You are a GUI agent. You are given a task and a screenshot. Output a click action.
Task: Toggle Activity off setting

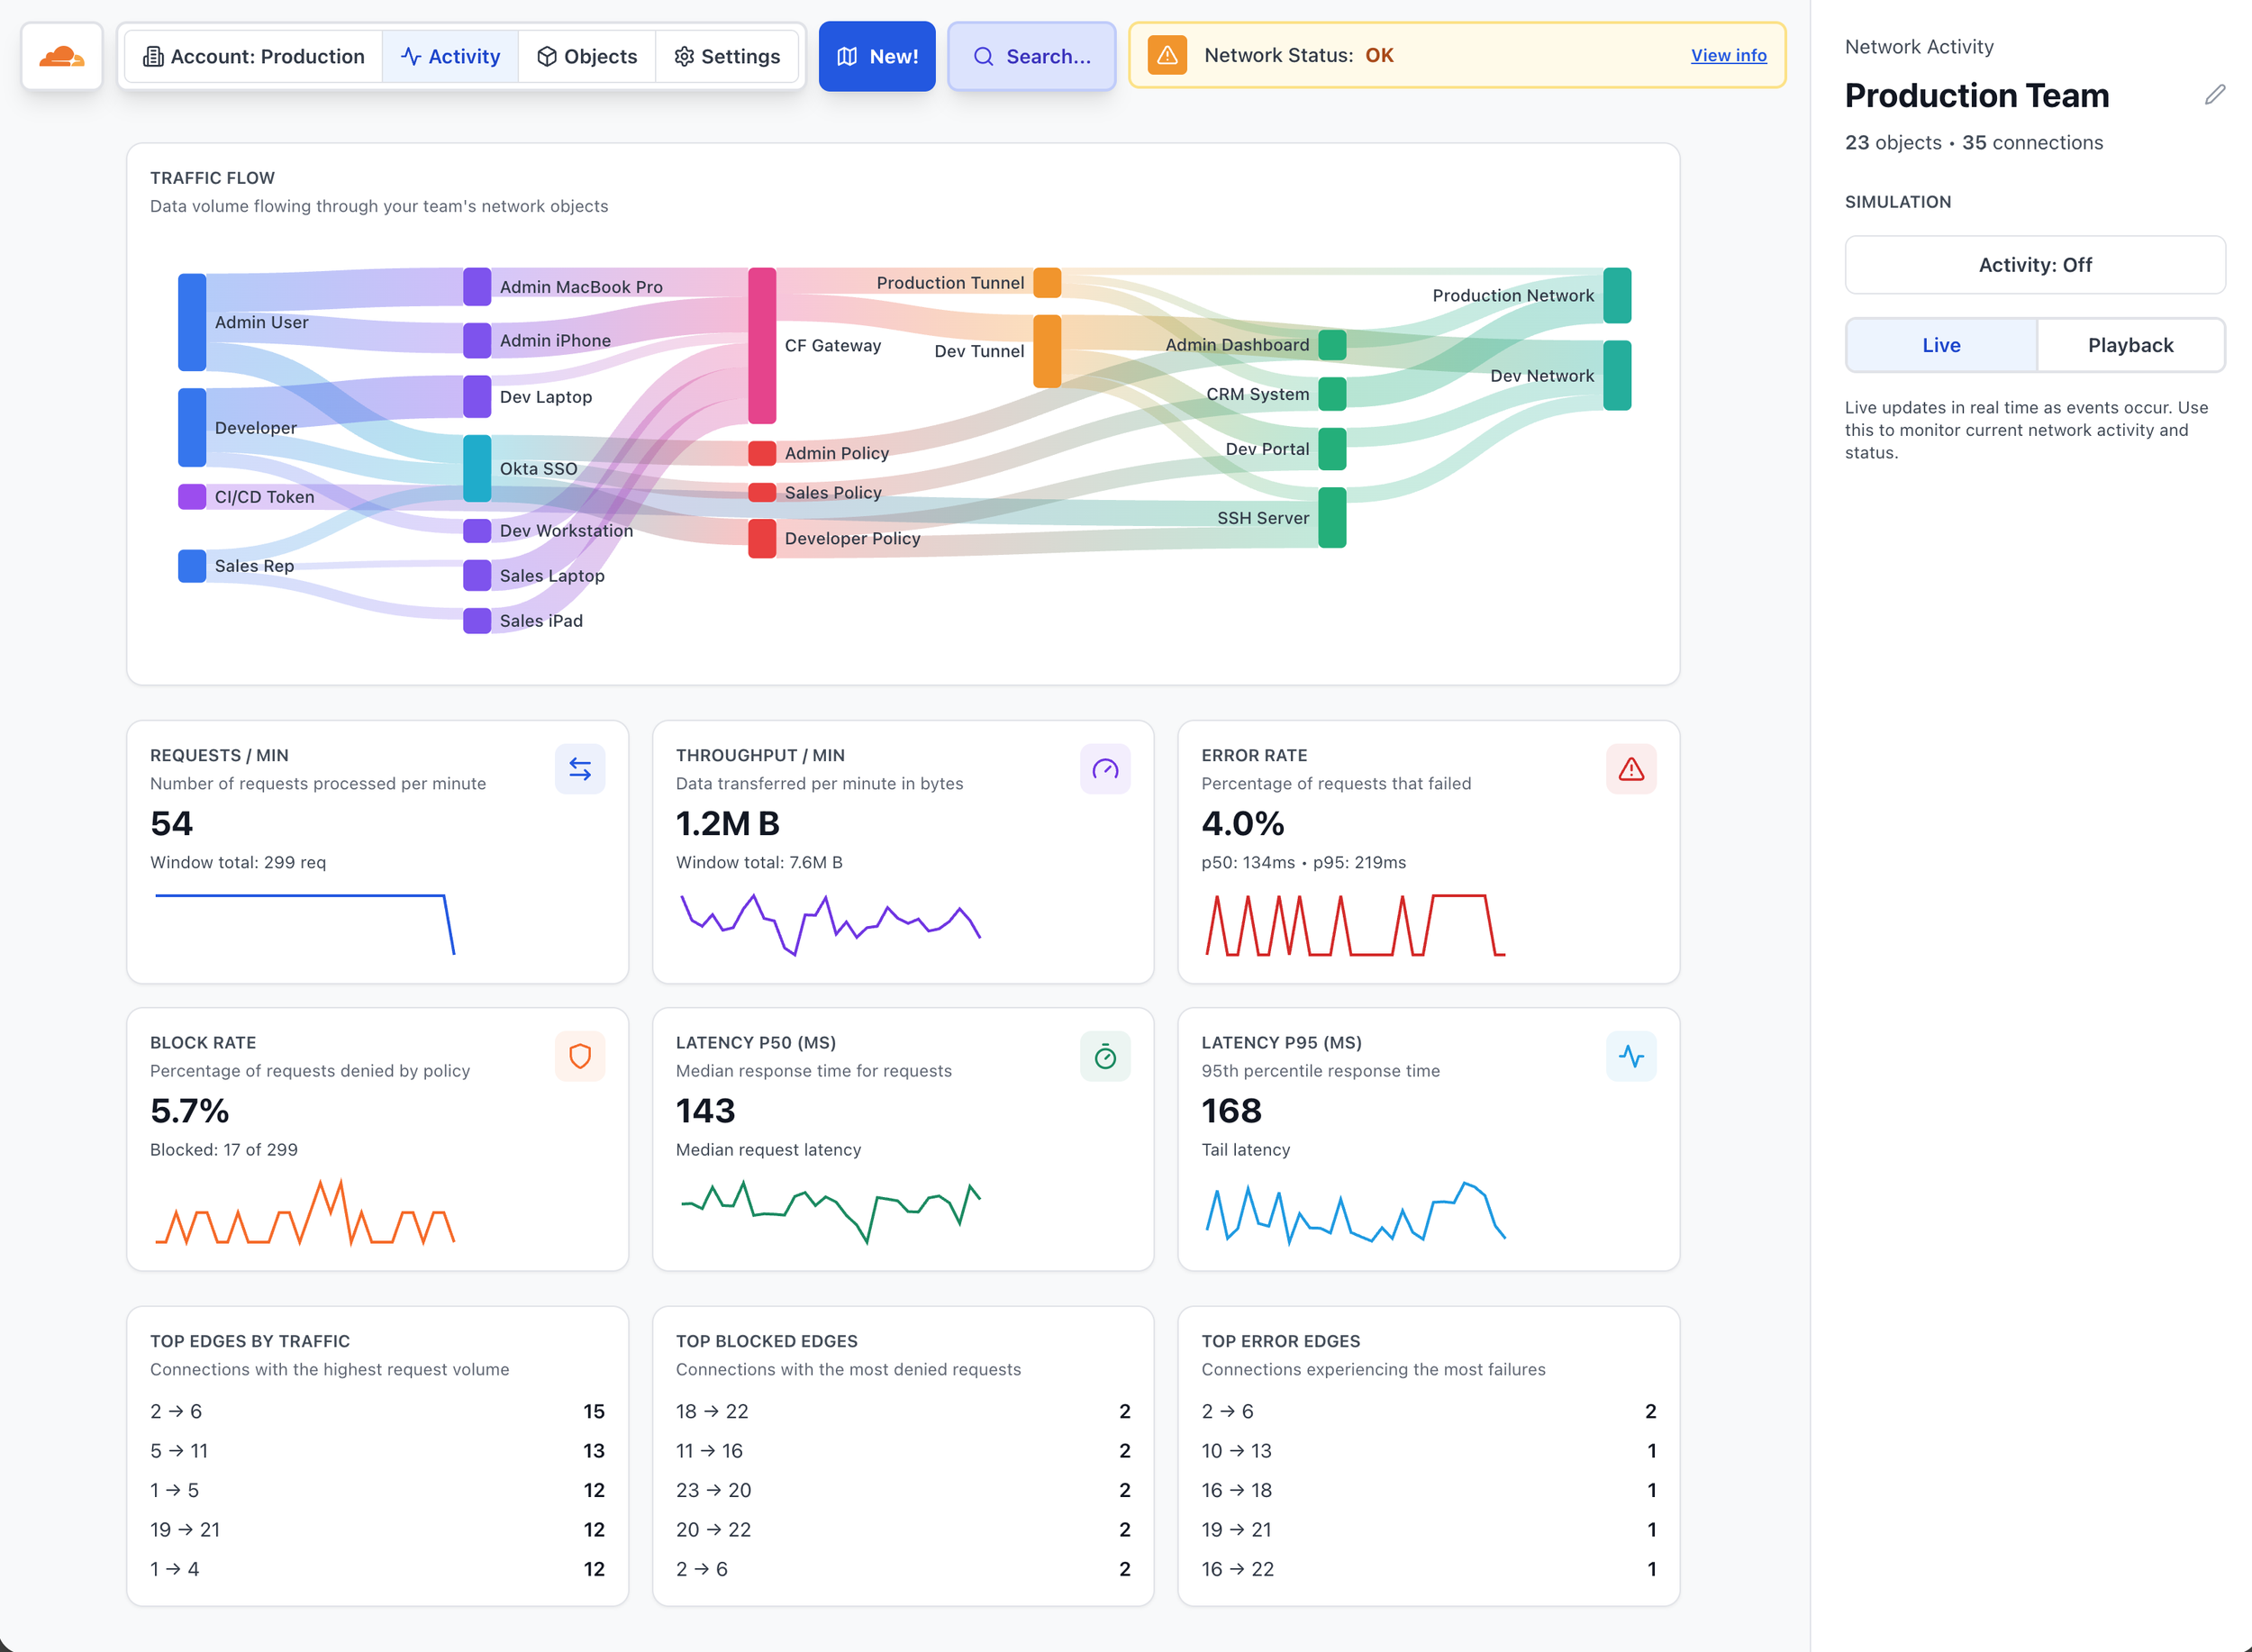(2035, 264)
